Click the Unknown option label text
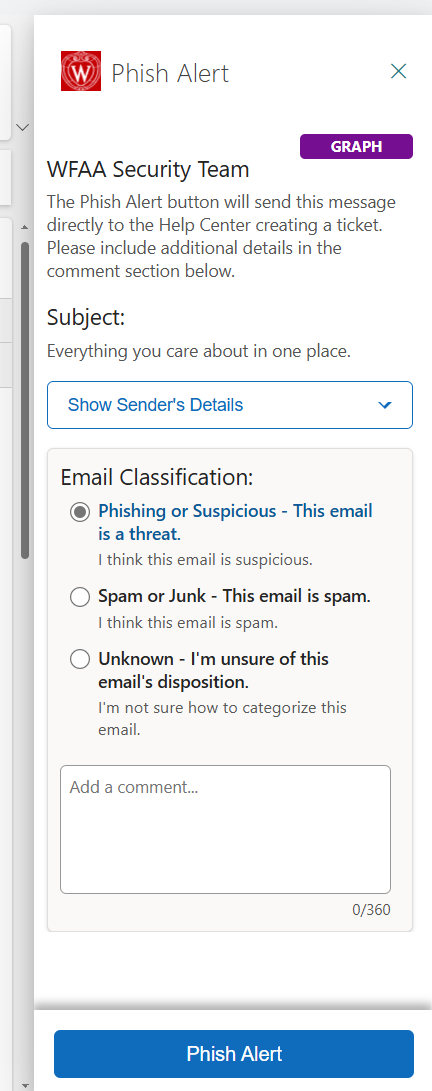This screenshot has height=1091, width=432. click(x=214, y=669)
